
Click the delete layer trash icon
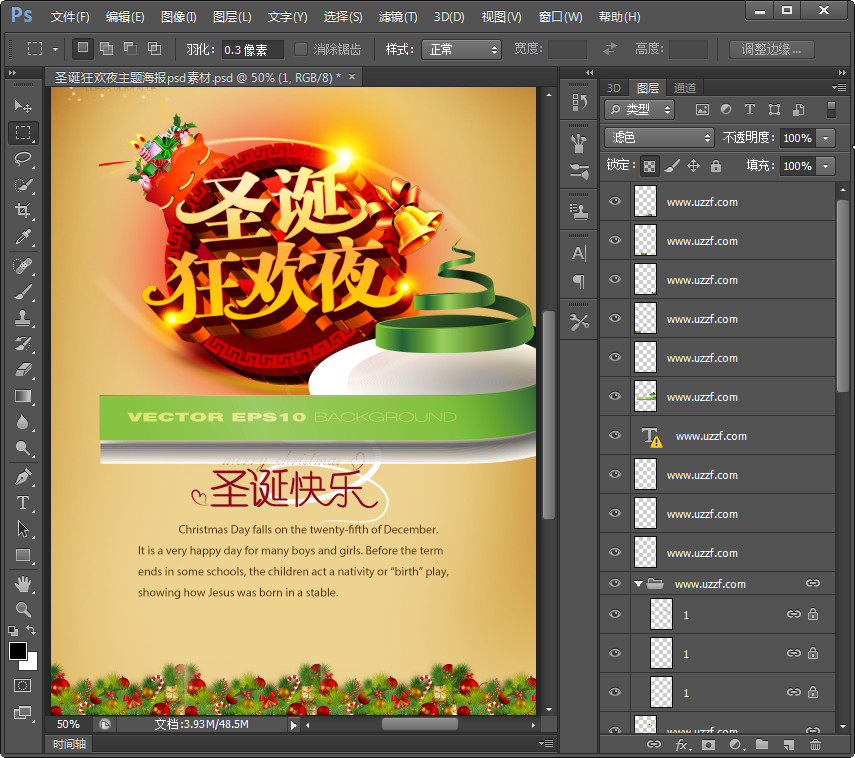pos(815,744)
